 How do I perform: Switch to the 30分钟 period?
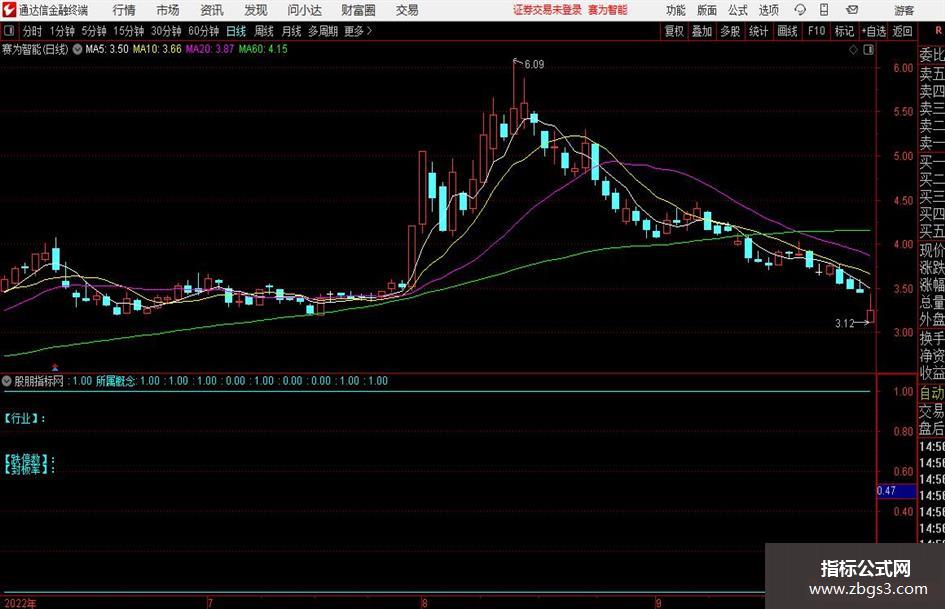click(166, 31)
